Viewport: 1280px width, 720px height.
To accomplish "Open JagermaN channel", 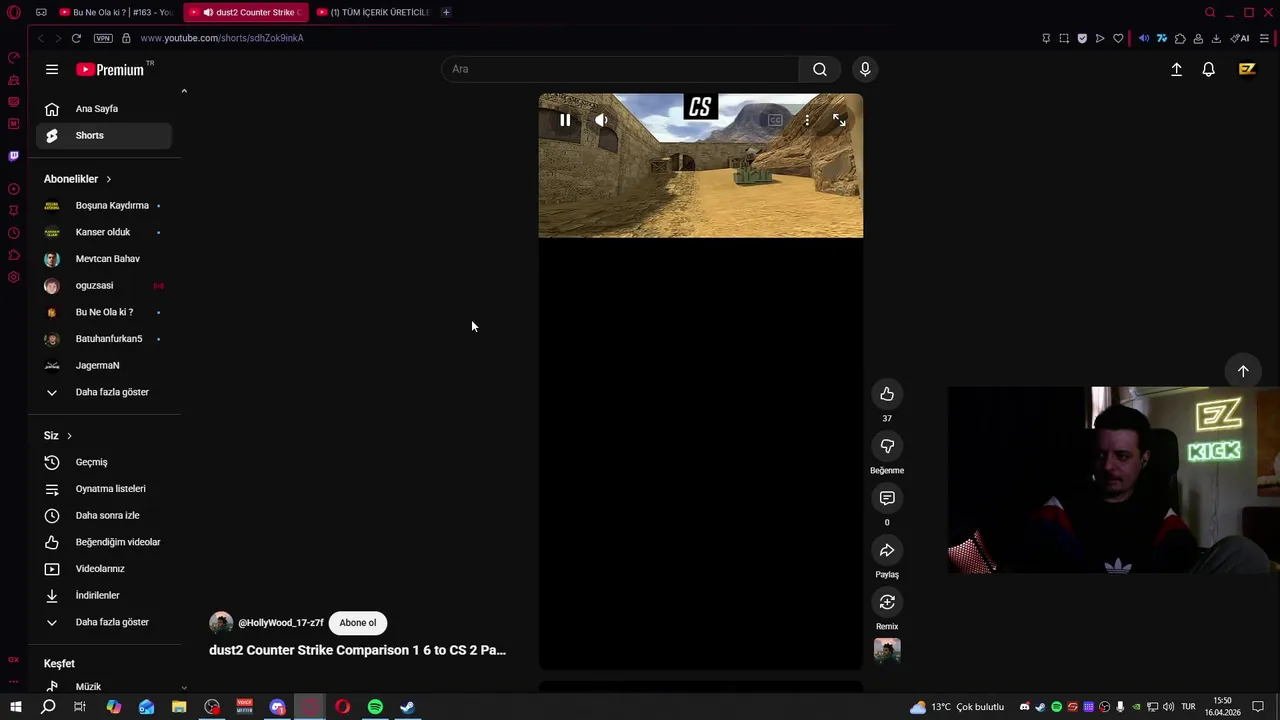I will pyautogui.click(x=104, y=366).
